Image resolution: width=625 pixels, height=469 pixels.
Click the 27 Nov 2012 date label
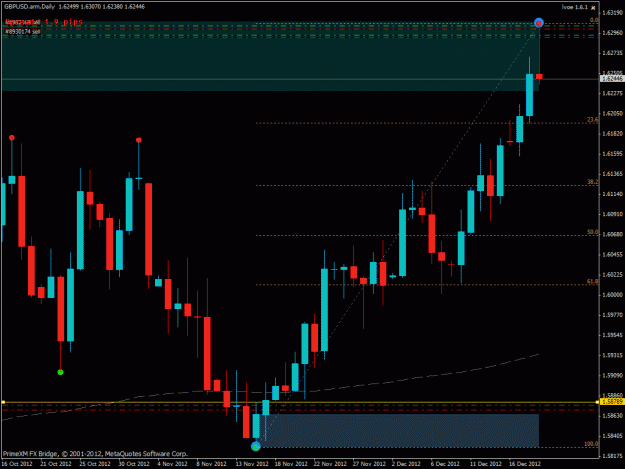coord(369,464)
